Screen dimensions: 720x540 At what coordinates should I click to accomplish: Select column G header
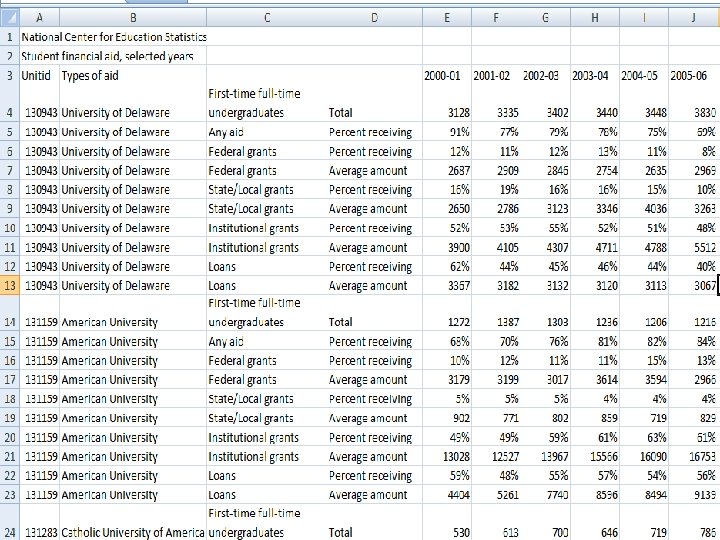pos(545,18)
